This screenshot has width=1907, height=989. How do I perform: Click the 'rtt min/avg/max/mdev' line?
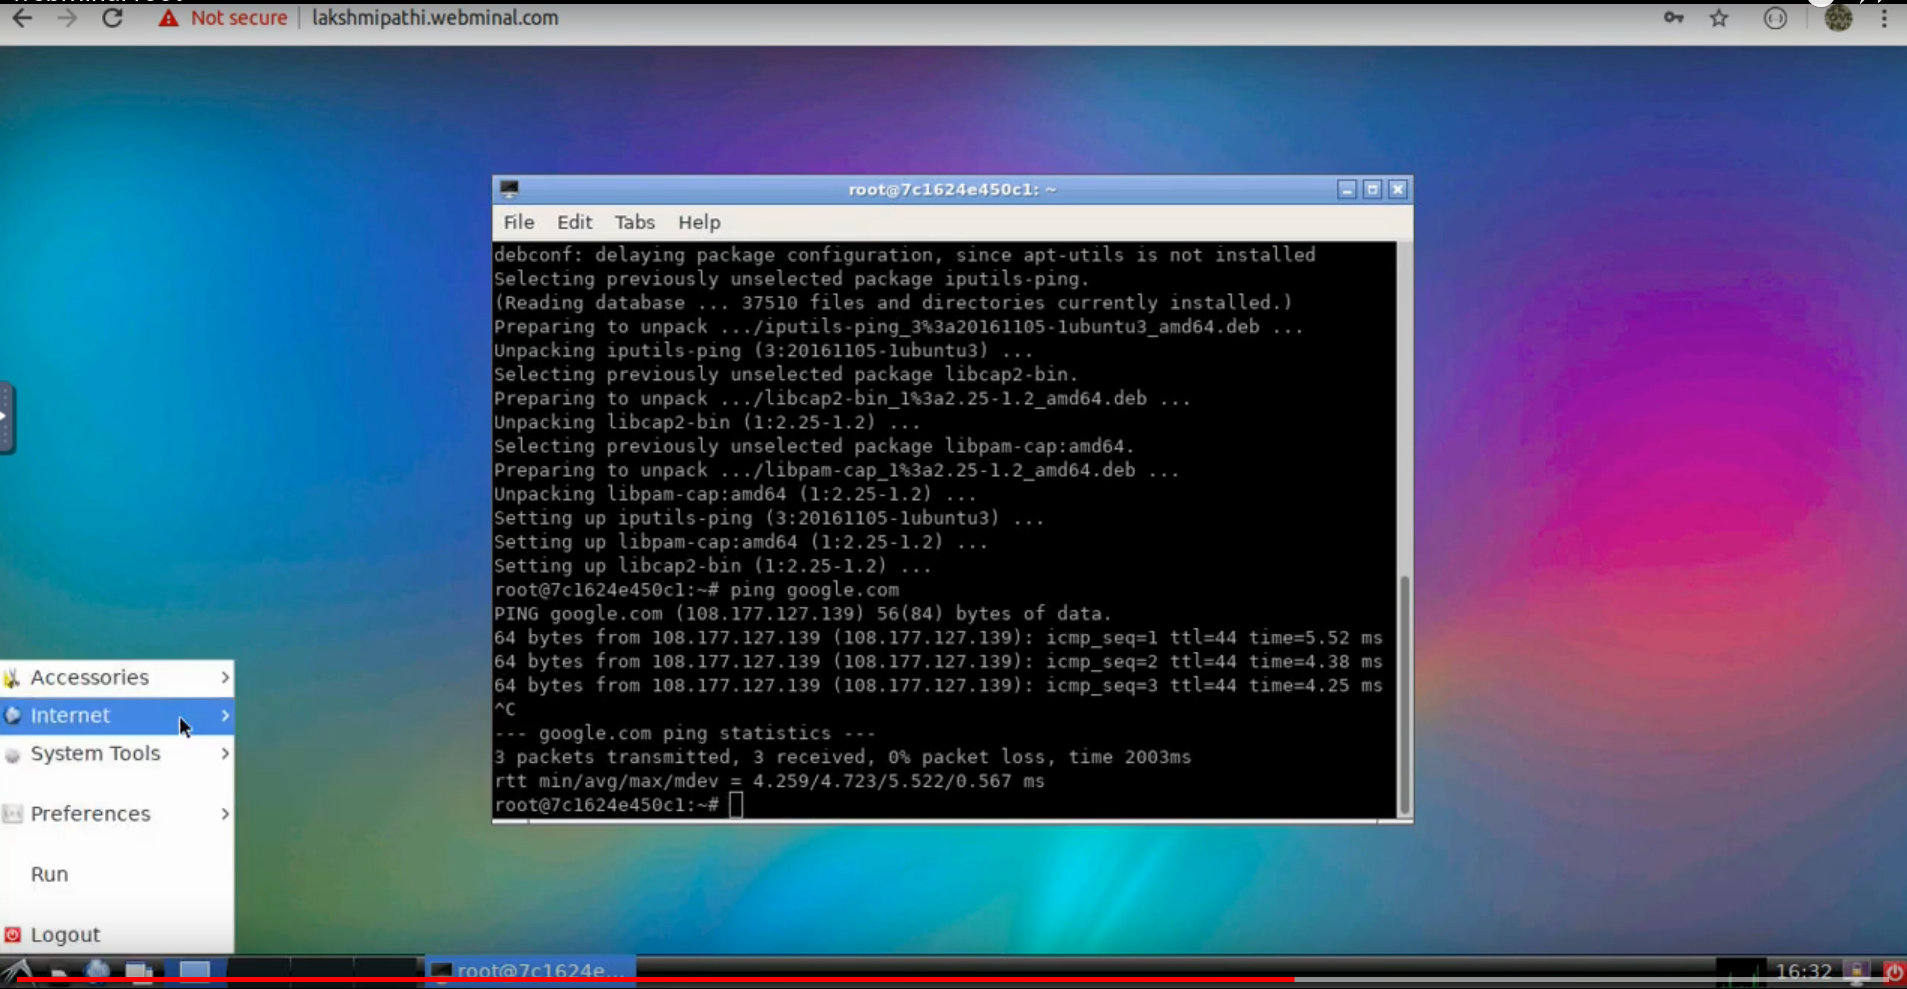coord(769,781)
